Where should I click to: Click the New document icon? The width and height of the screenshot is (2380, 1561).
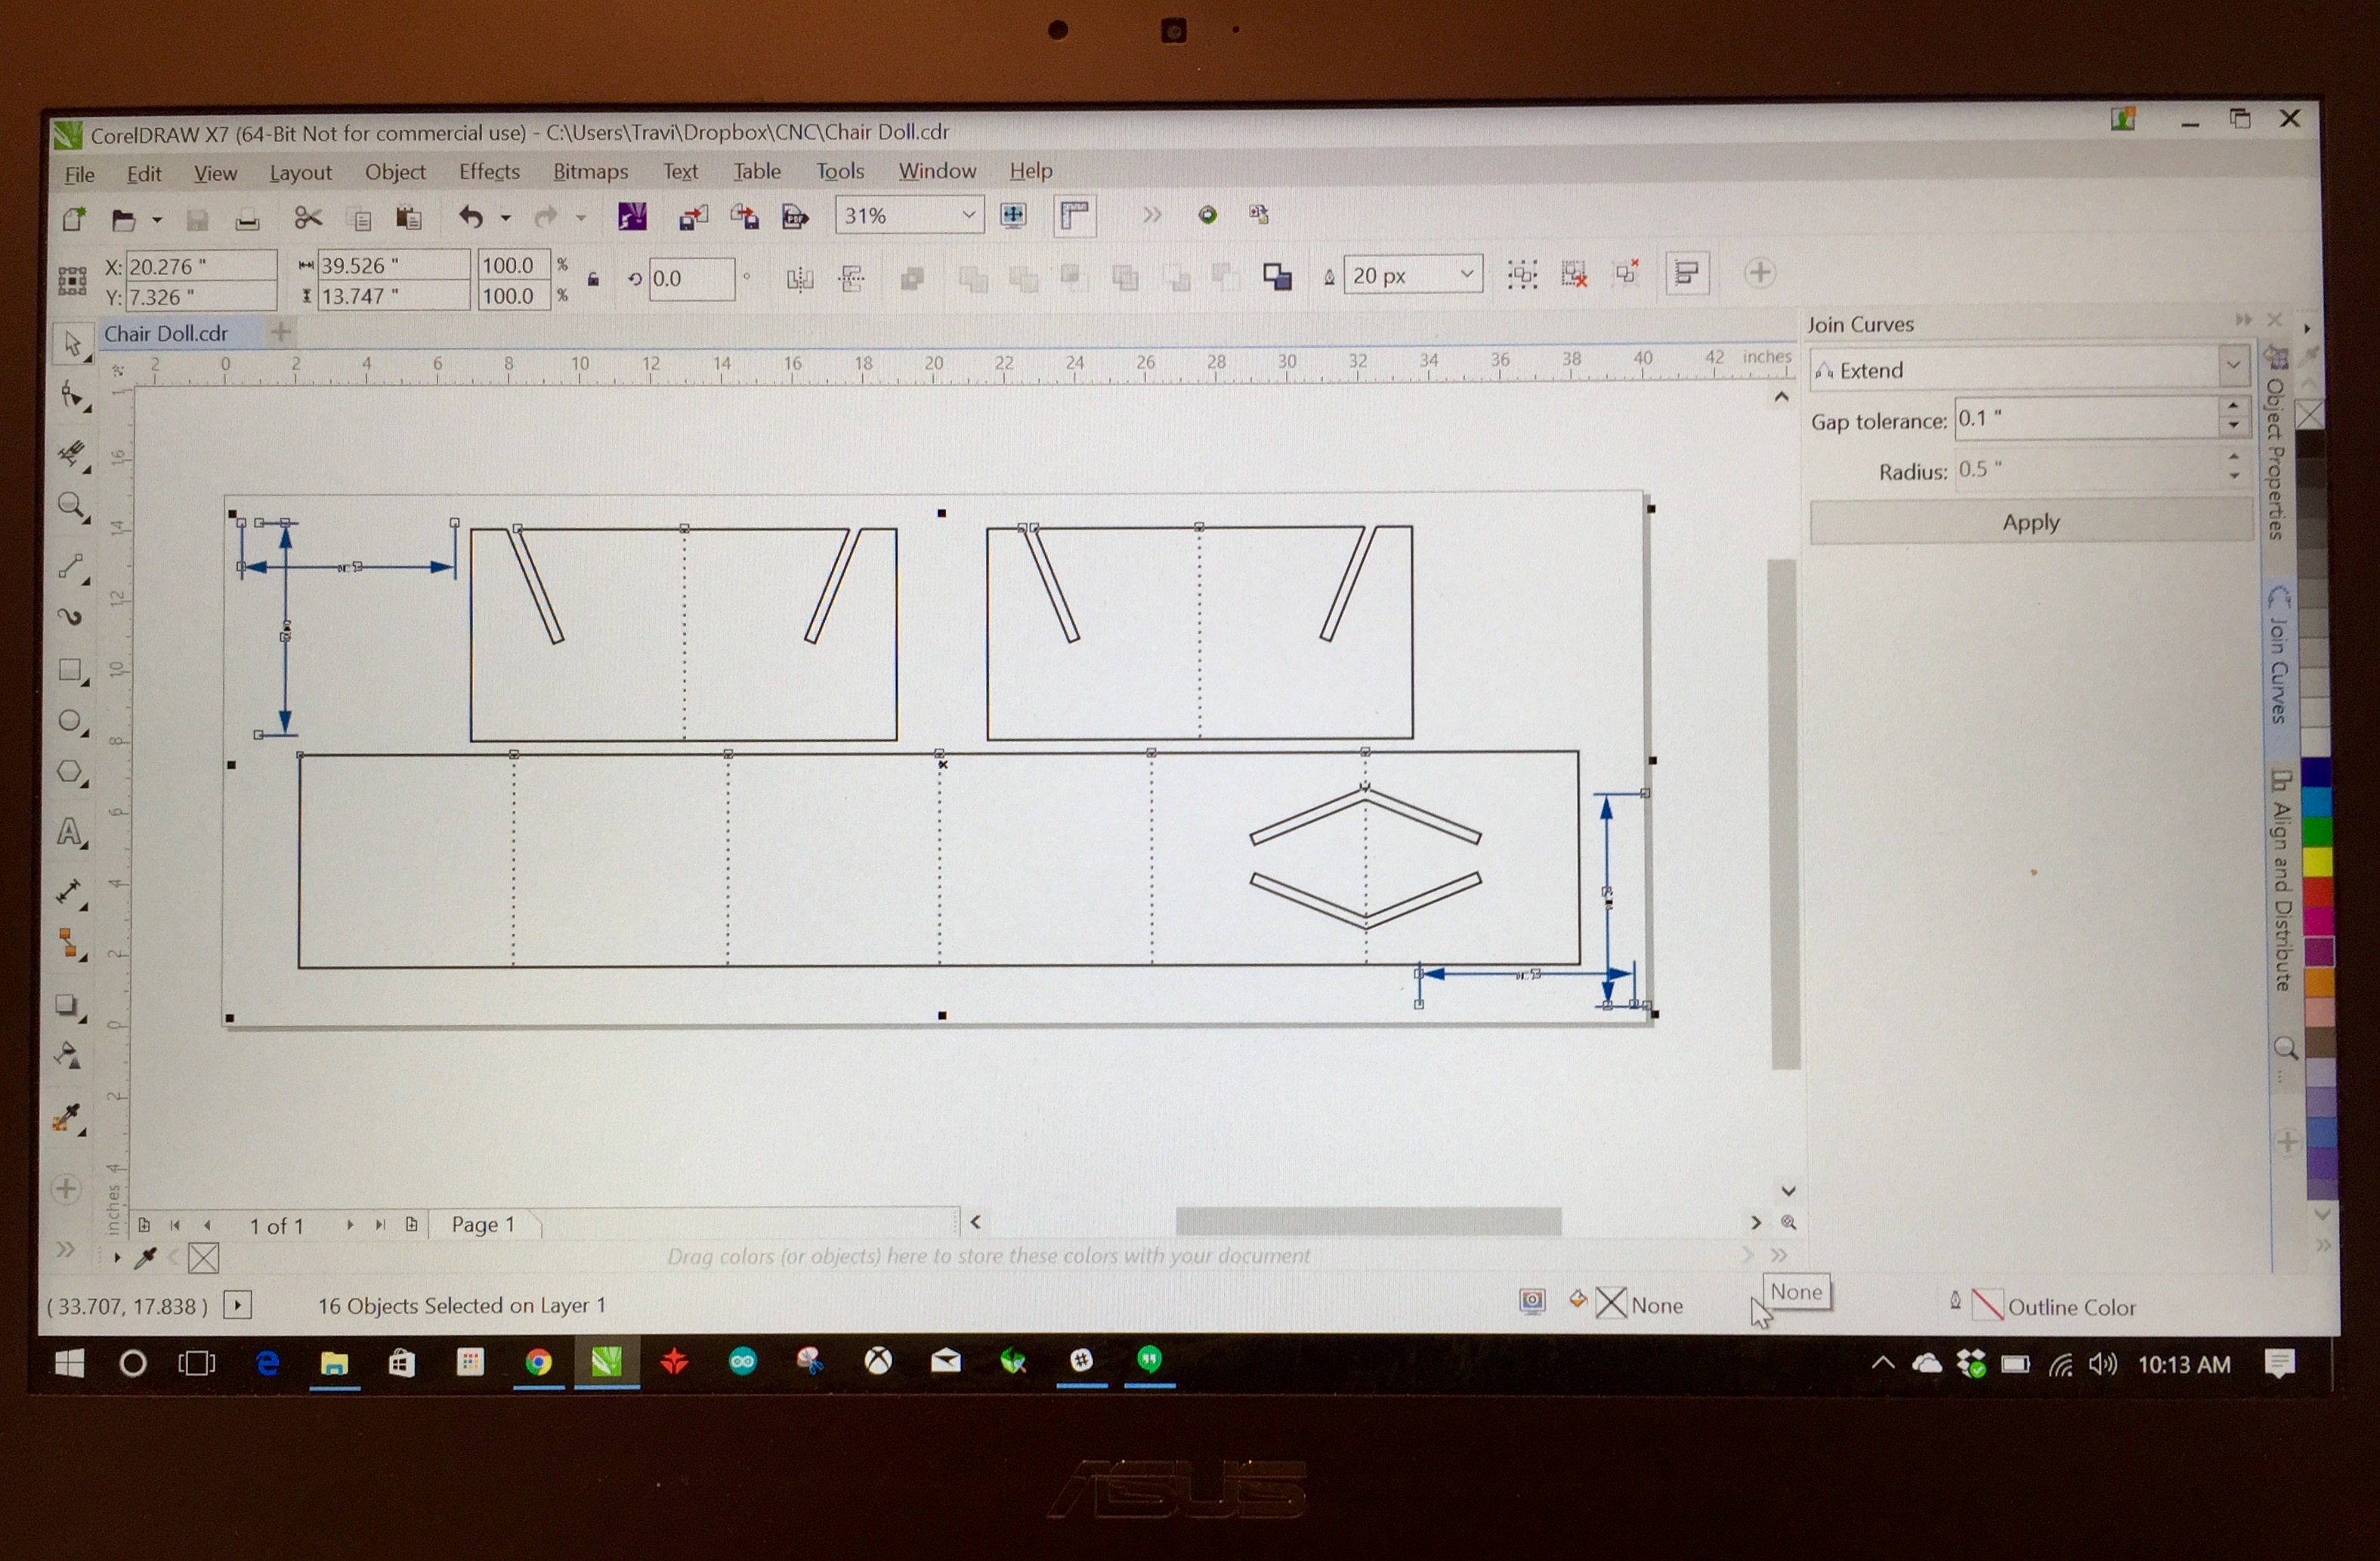[74, 218]
